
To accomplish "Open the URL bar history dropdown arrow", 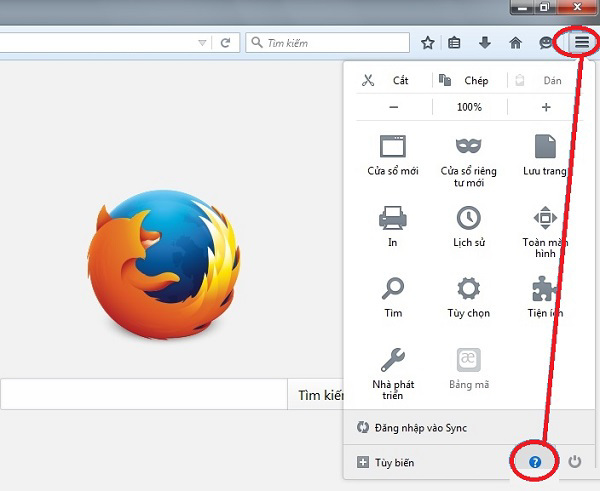I will tap(203, 43).
